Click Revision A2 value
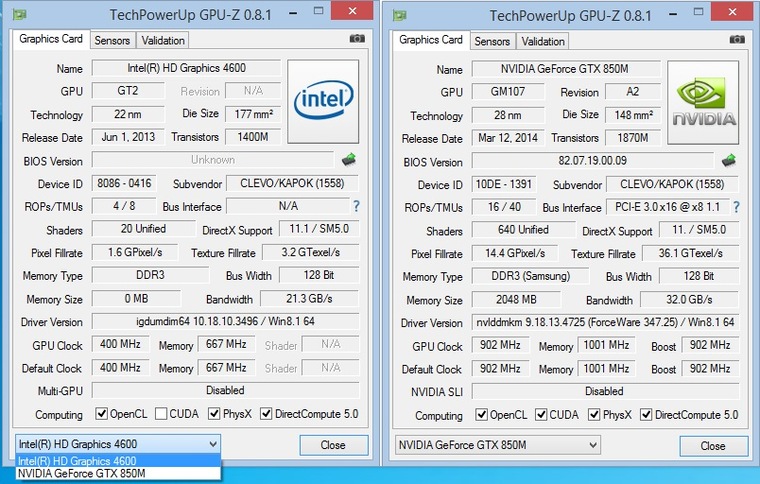The height and width of the screenshot is (484, 760). click(633, 92)
